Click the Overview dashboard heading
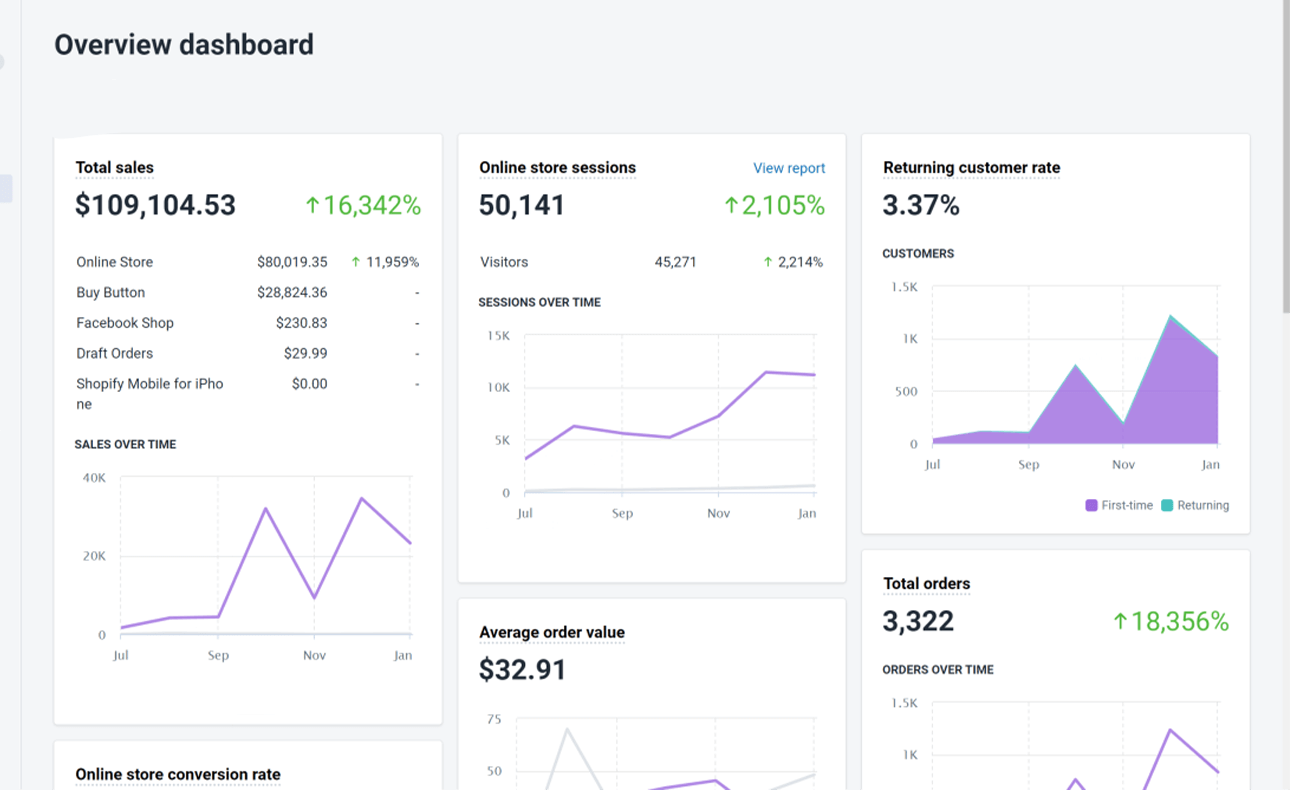 point(184,44)
